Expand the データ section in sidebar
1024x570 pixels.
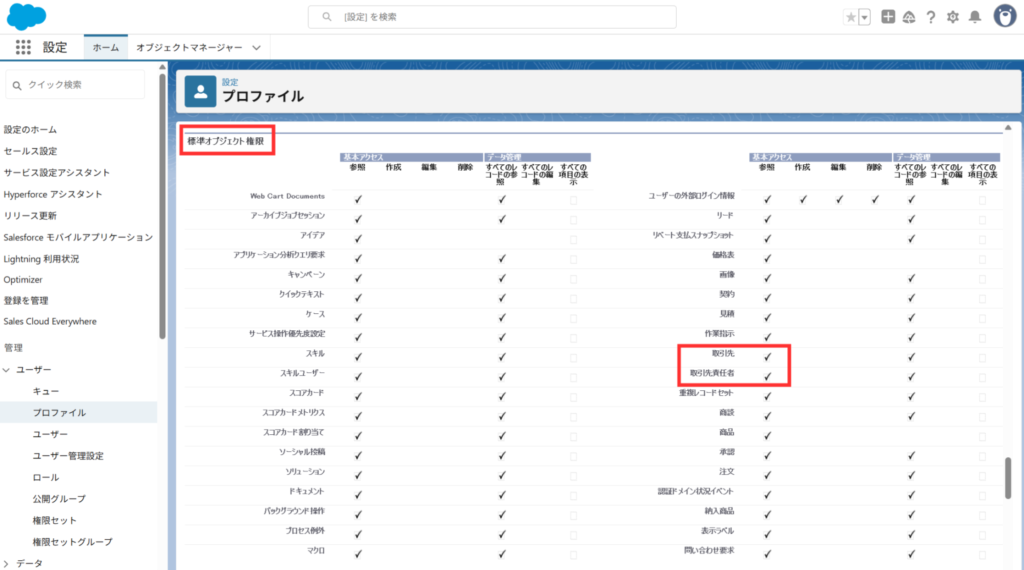point(7,563)
